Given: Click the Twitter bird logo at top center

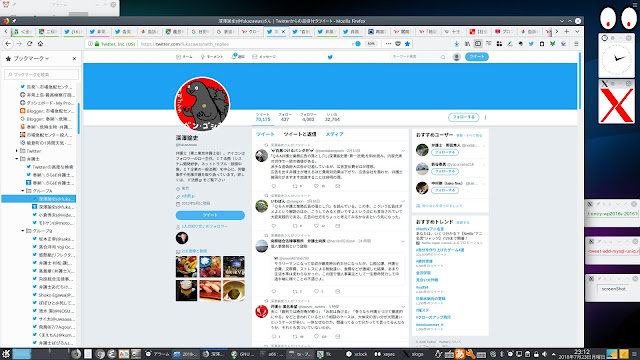Looking at the screenshot, I should coord(330,57).
